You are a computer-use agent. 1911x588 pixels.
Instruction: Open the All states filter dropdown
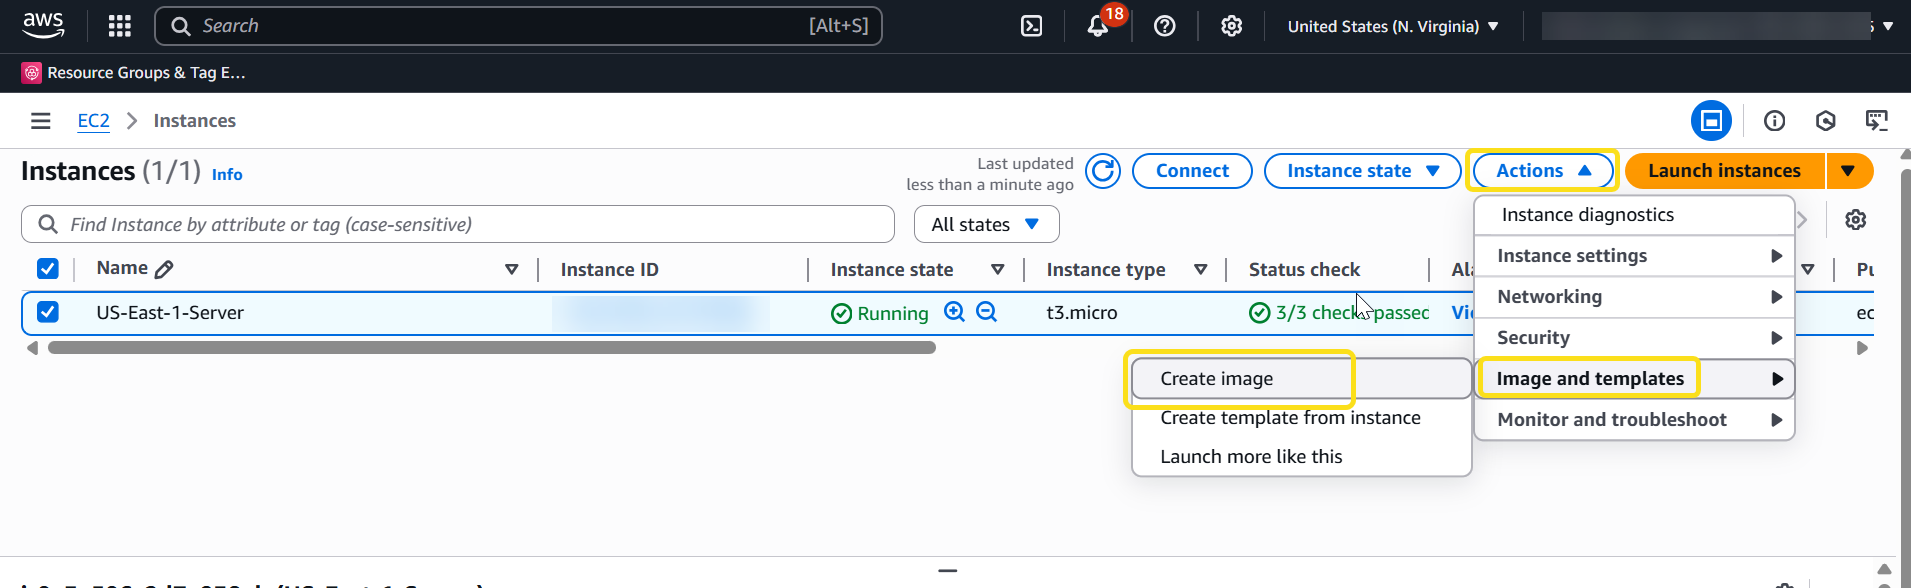(986, 225)
